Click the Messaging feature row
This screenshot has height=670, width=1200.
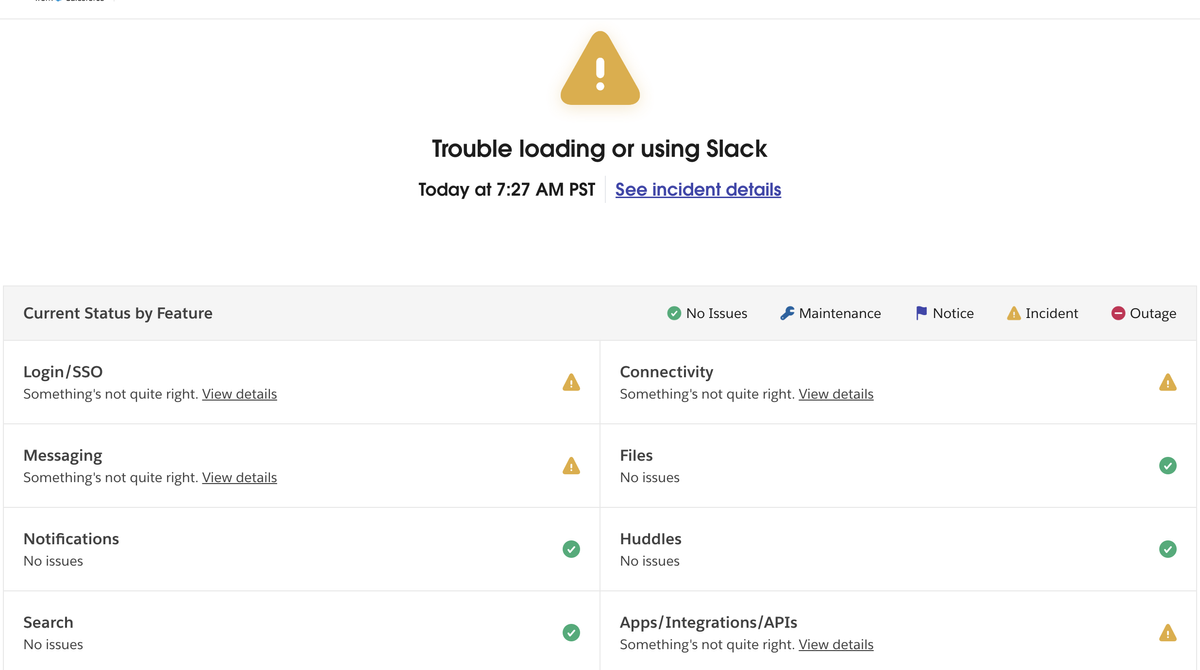click(300, 465)
